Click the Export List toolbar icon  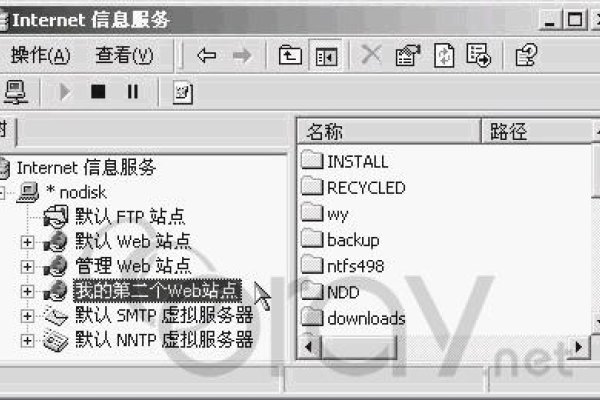click(478, 55)
